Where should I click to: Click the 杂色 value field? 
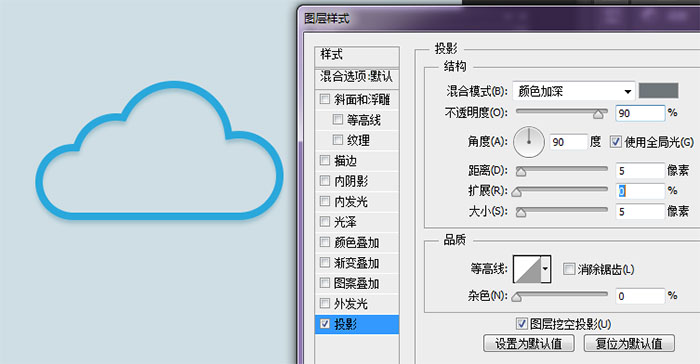640,296
